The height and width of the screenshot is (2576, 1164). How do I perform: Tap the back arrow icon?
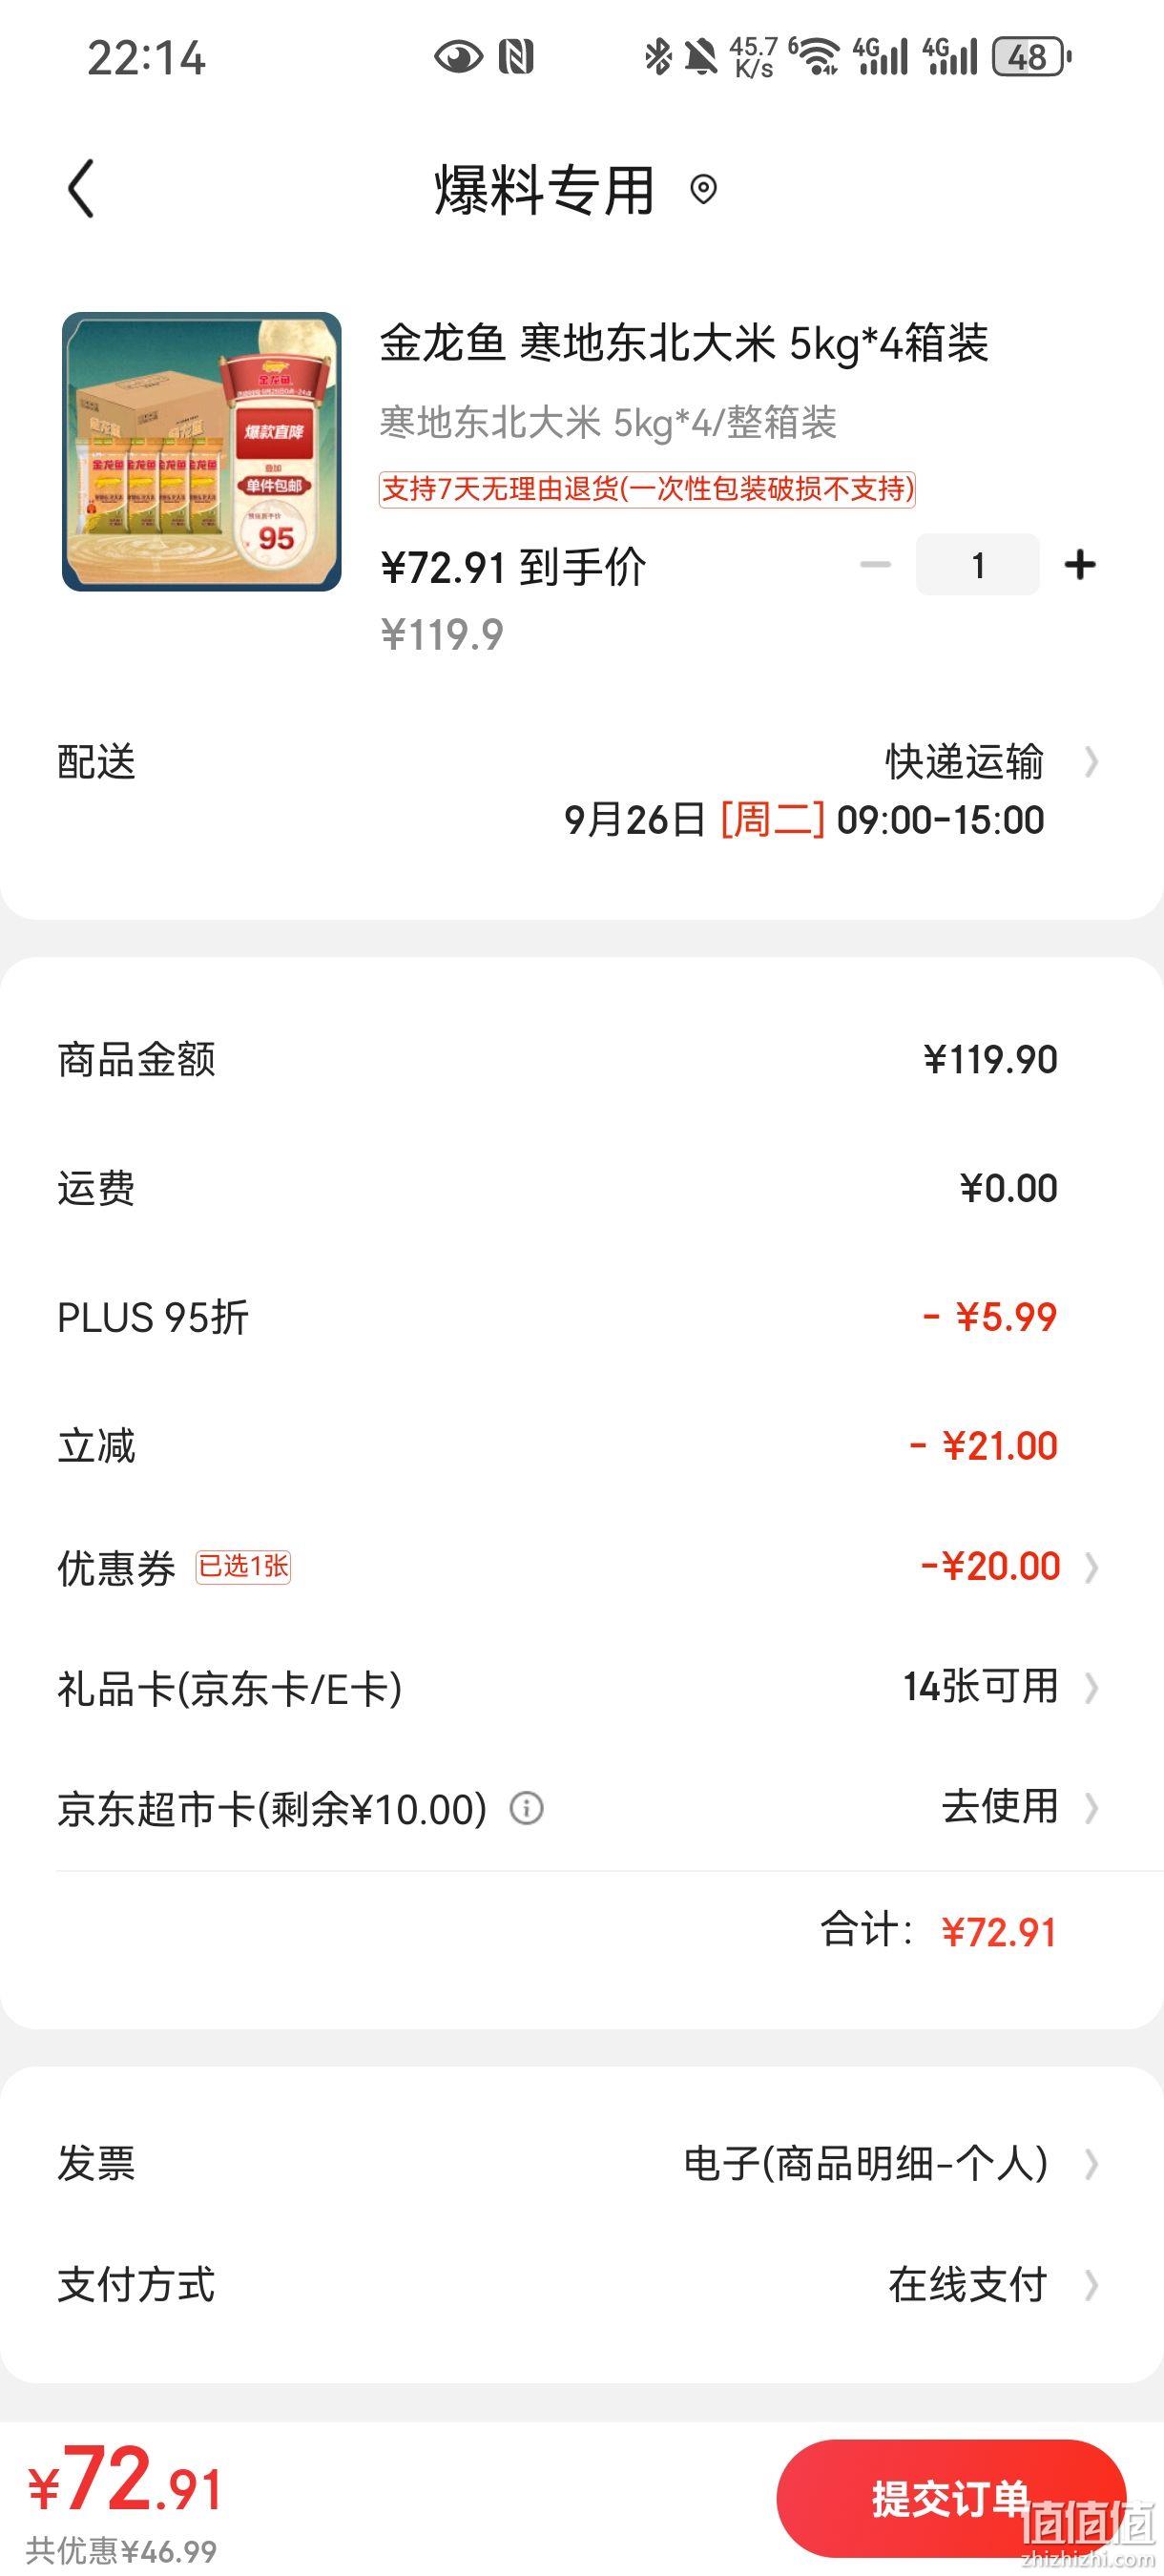click(81, 188)
